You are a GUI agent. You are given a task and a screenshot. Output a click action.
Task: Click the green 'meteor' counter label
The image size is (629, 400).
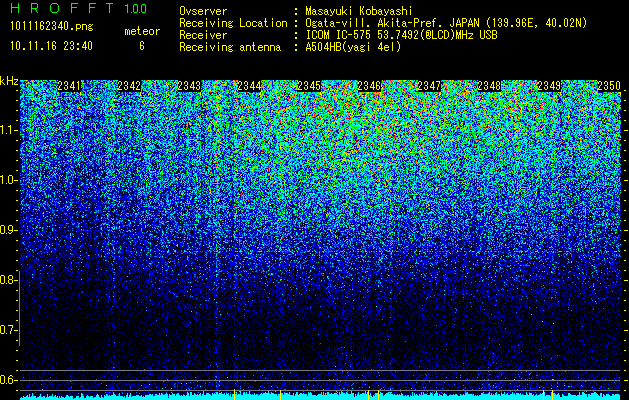142,31
